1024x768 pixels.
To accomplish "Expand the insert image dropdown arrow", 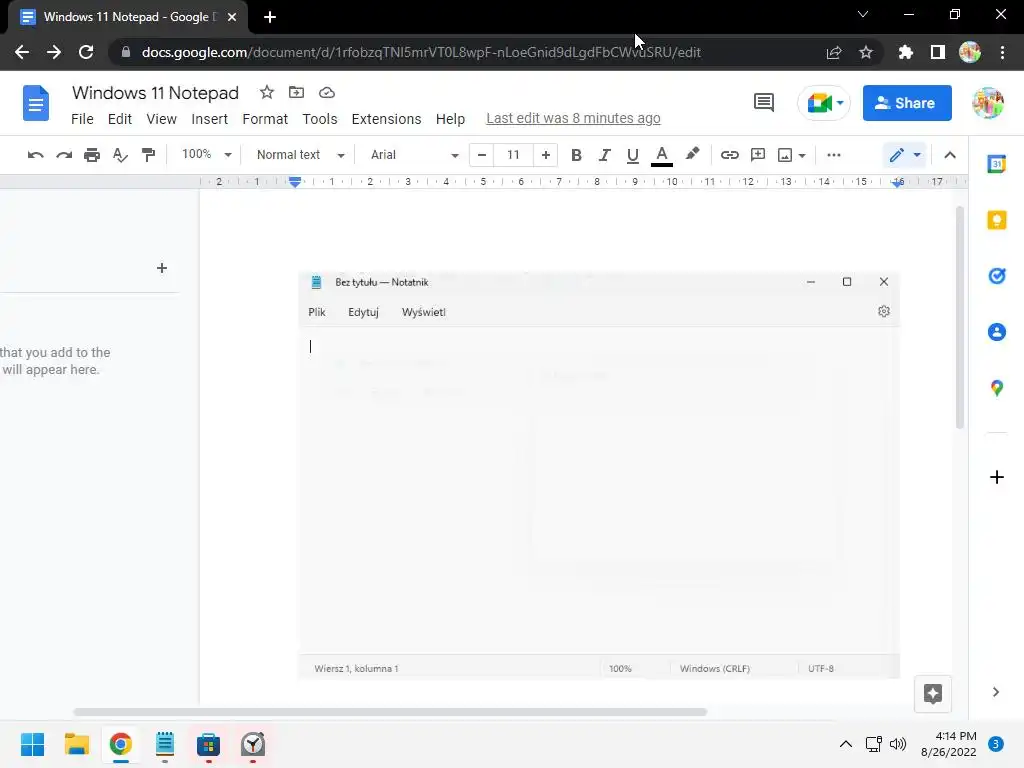I will point(802,155).
